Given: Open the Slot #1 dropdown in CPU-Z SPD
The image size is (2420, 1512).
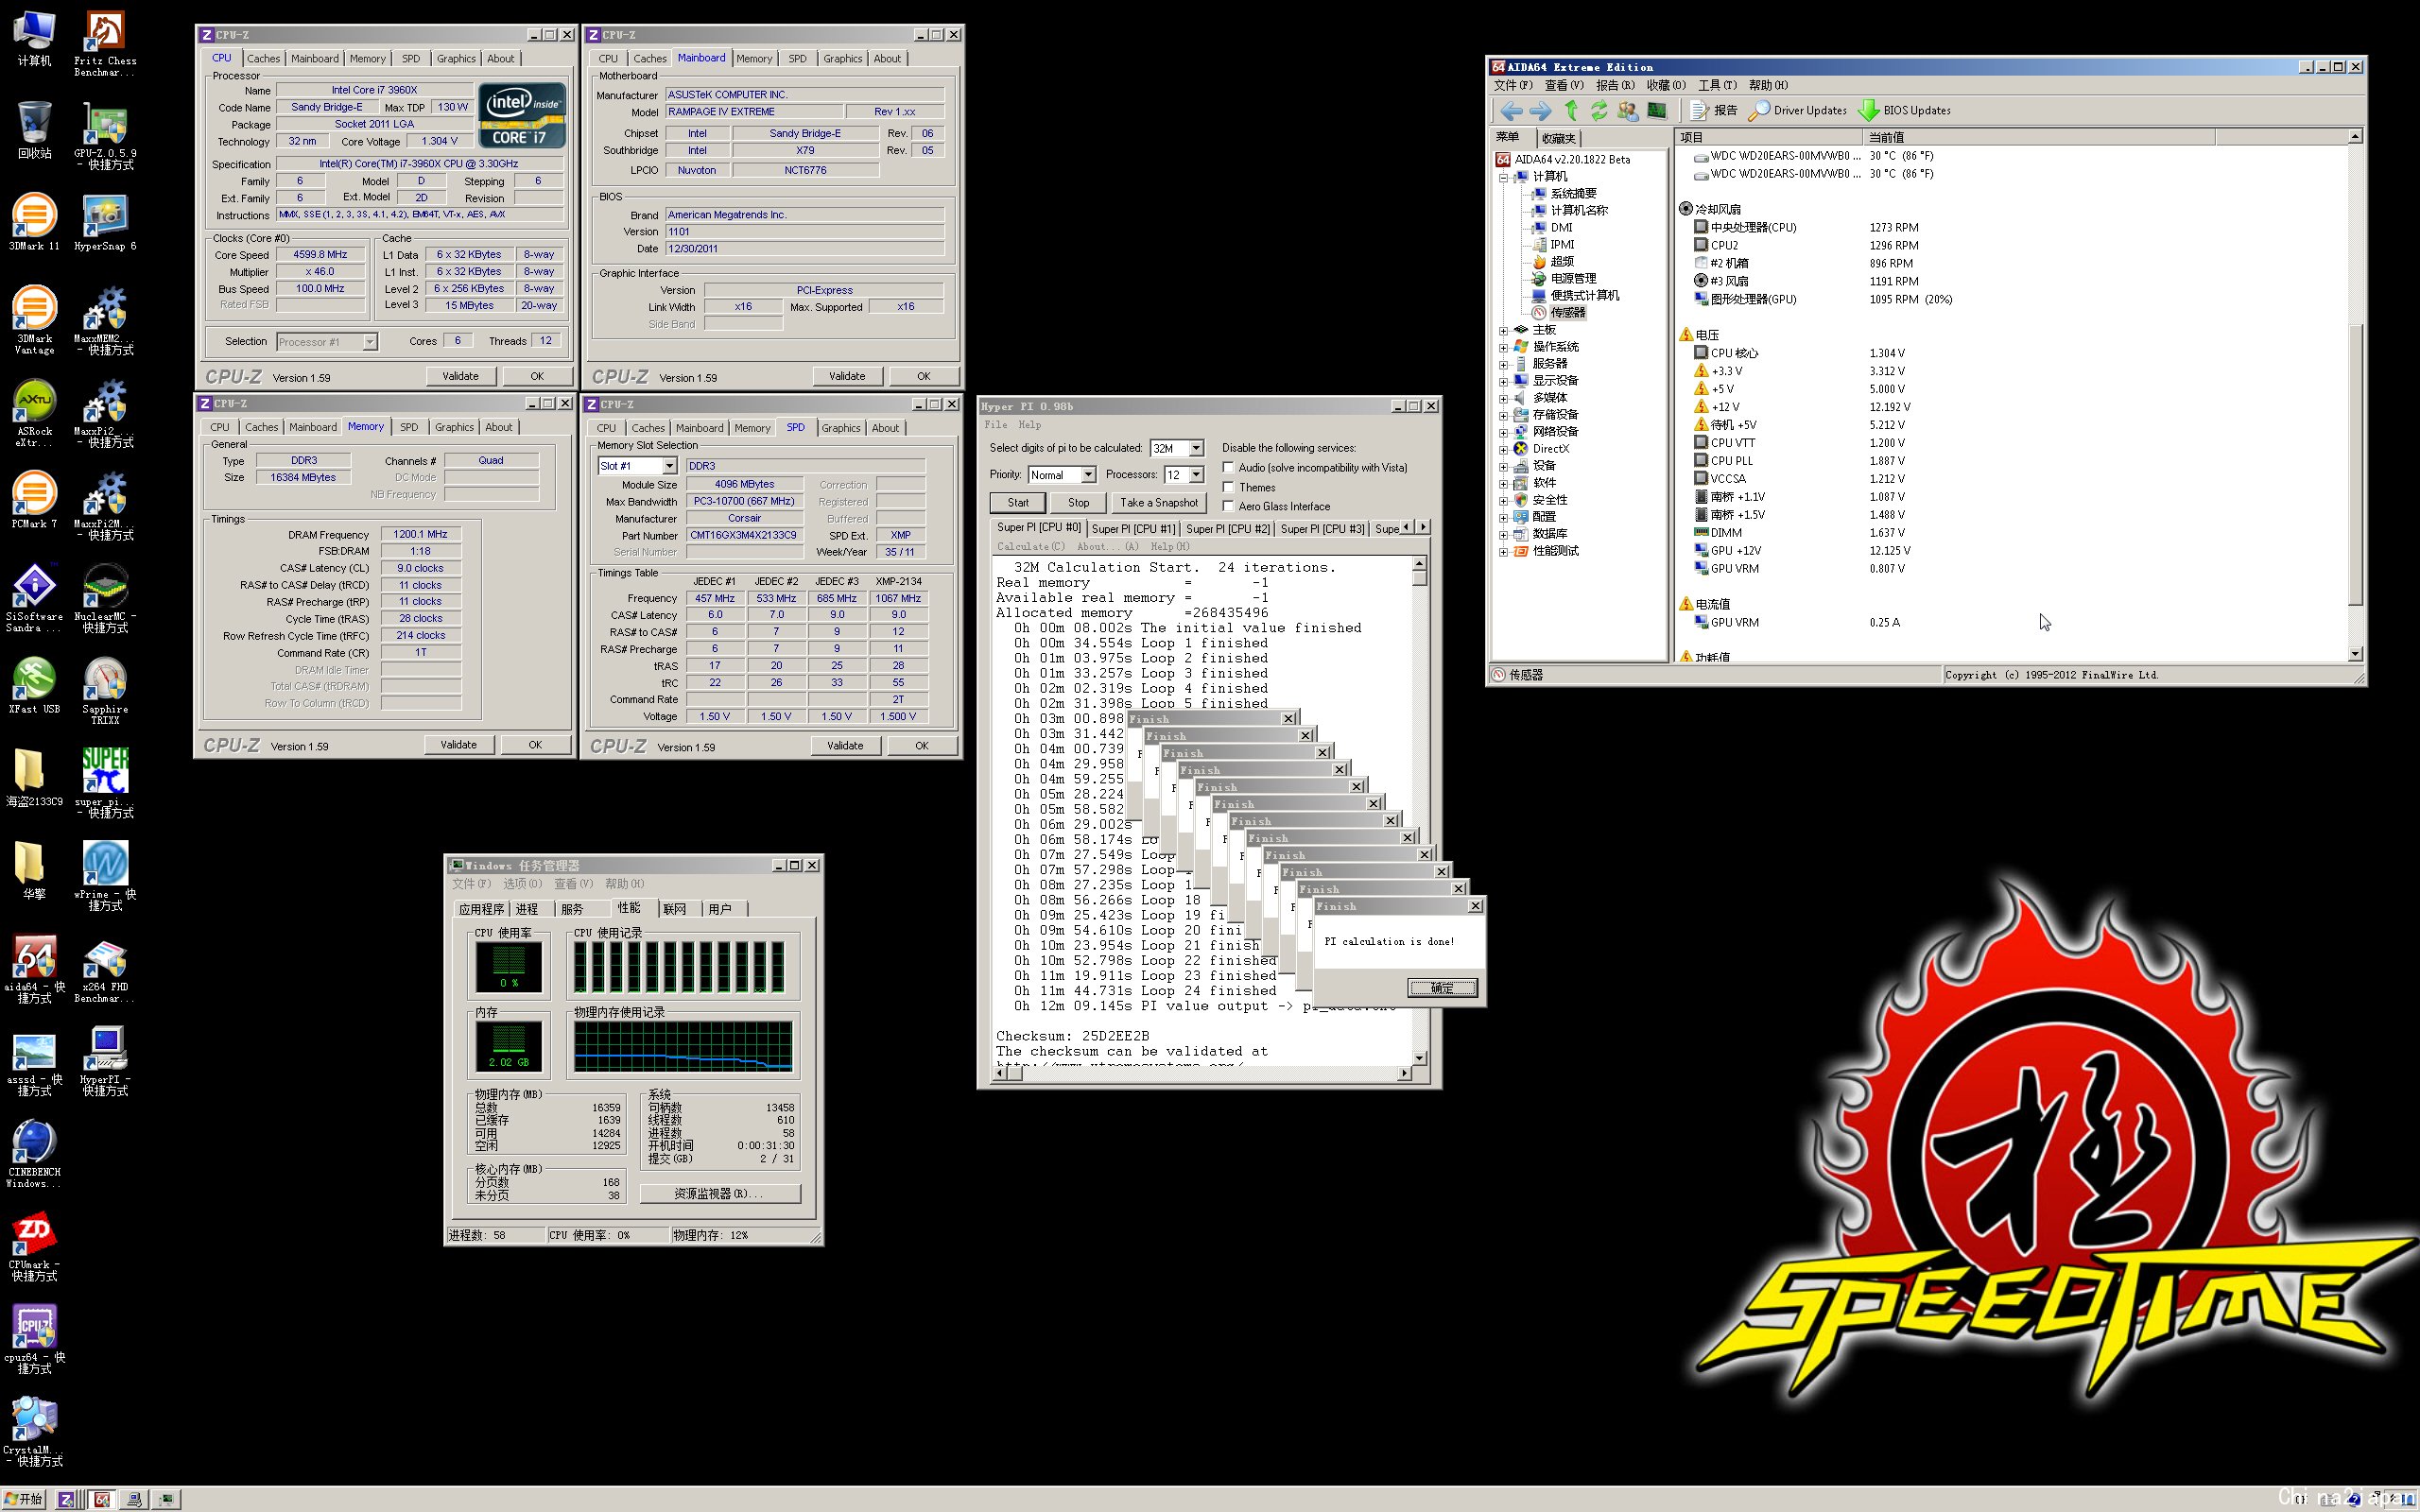Looking at the screenshot, I should coord(669,466).
